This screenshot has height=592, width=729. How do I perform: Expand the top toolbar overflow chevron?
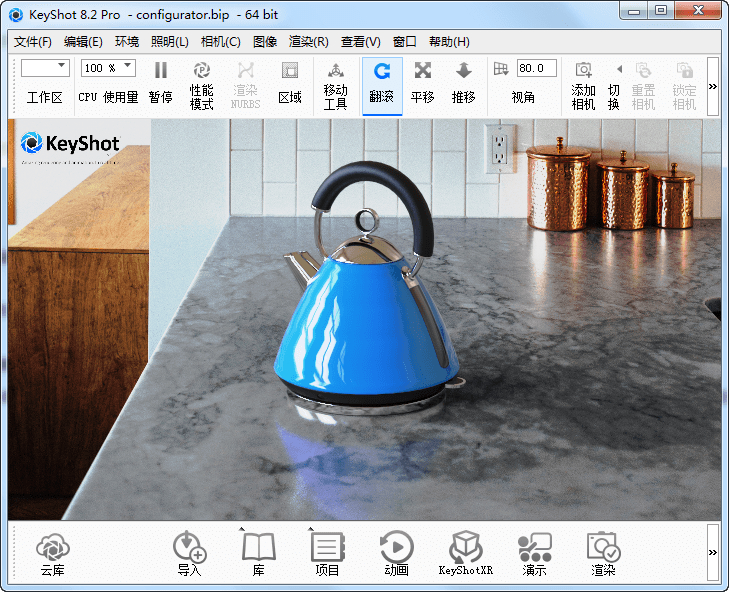click(x=712, y=87)
